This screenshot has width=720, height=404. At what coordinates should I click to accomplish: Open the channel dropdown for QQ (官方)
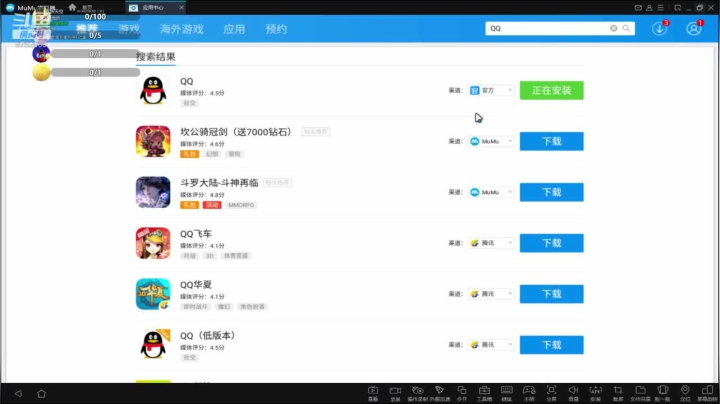coord(491,90)
